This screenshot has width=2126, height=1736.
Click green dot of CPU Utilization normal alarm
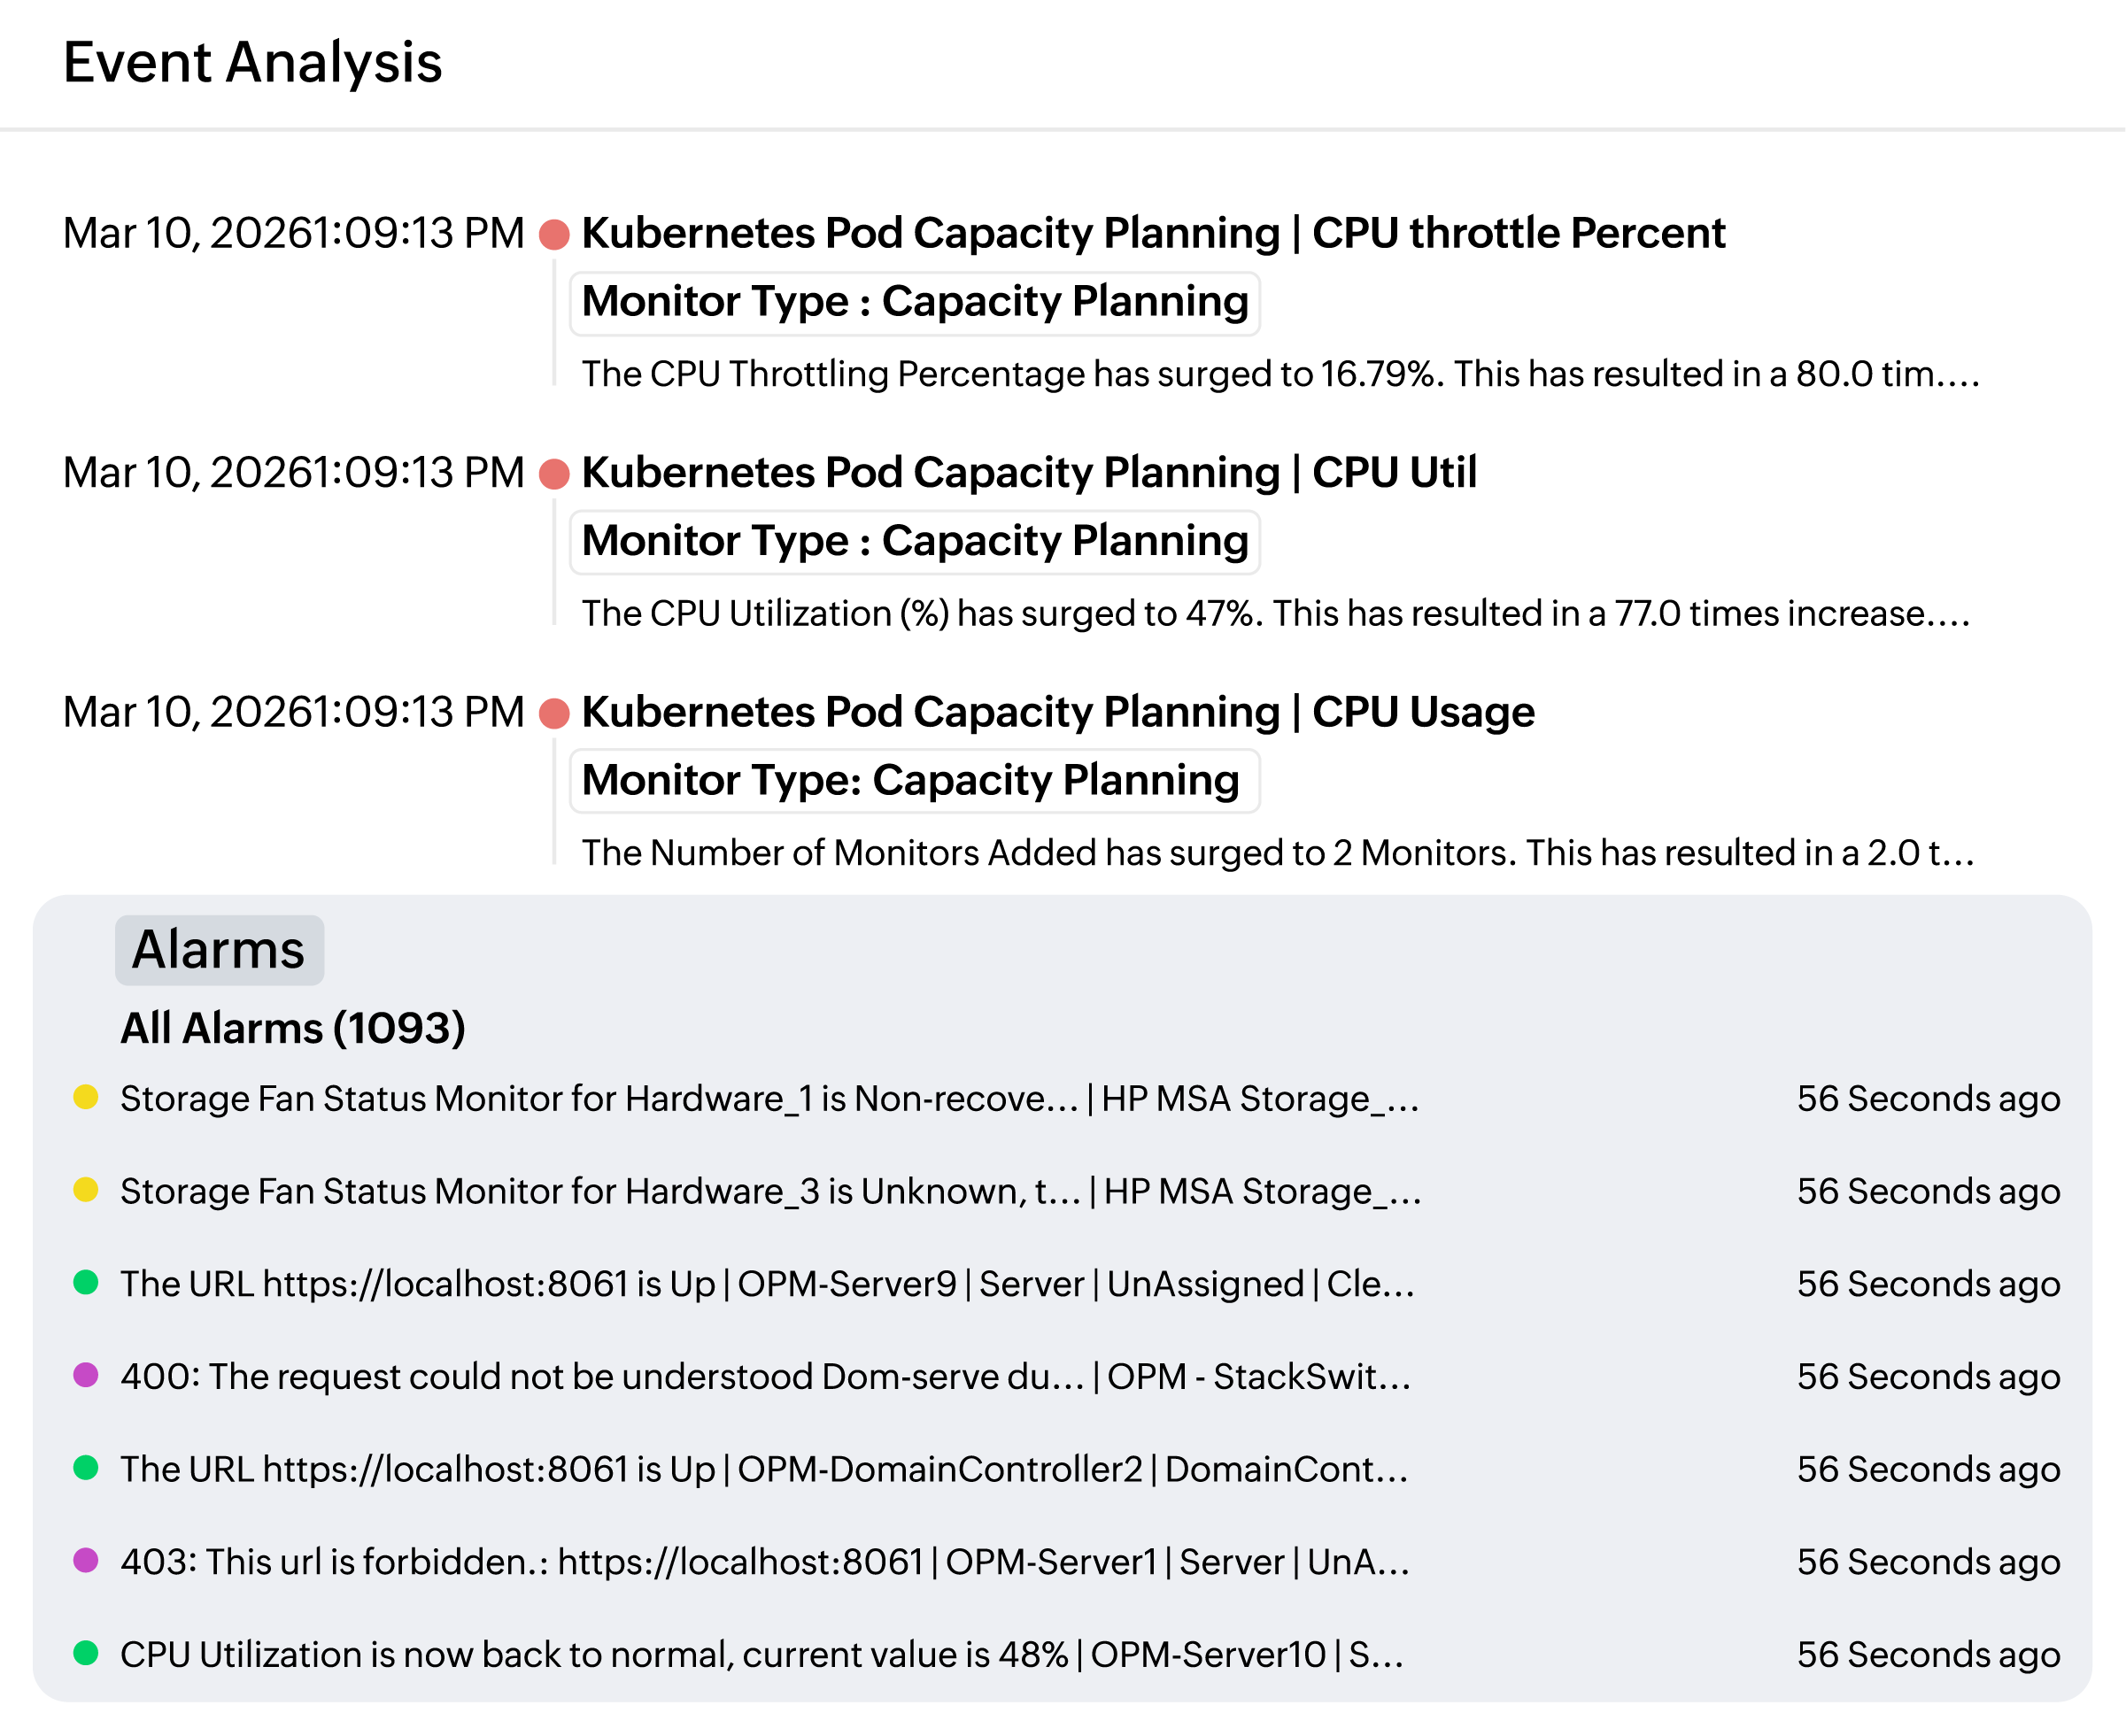tap(86, 1653)
